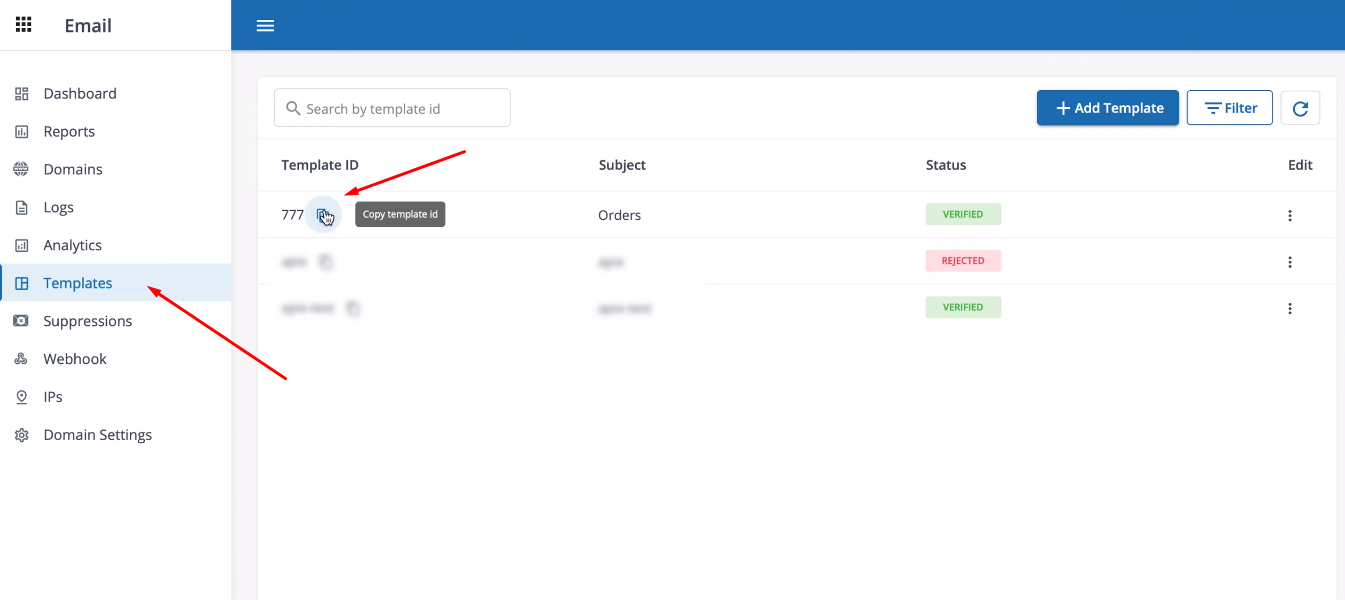Click the Logs document icon

pos(22,208)
